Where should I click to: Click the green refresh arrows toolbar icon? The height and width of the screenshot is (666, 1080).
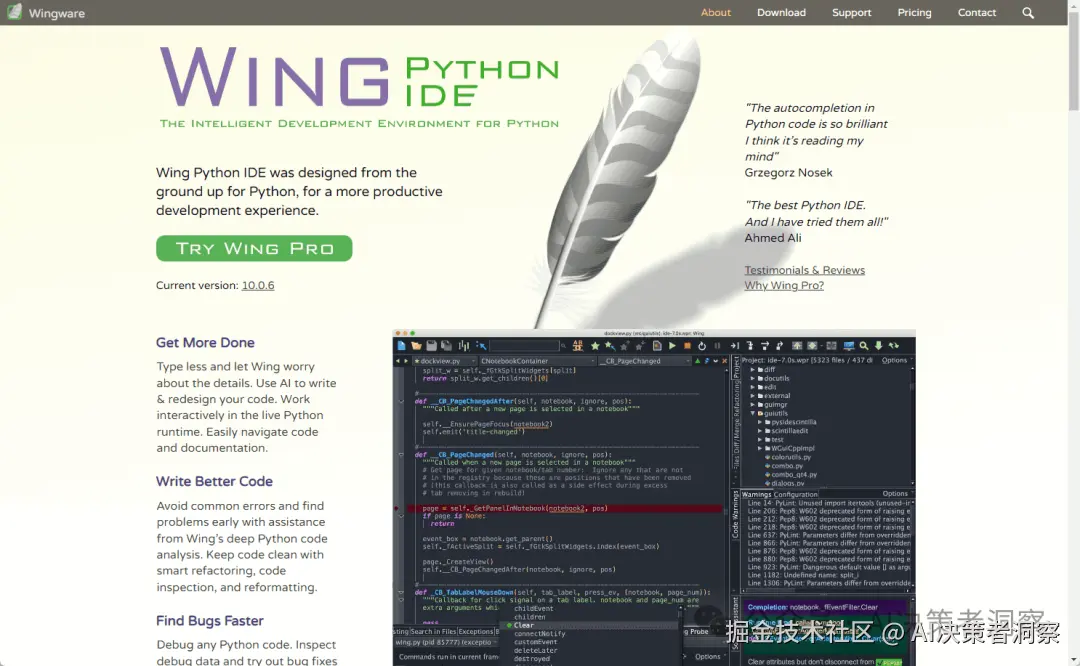tap(893, 346)
